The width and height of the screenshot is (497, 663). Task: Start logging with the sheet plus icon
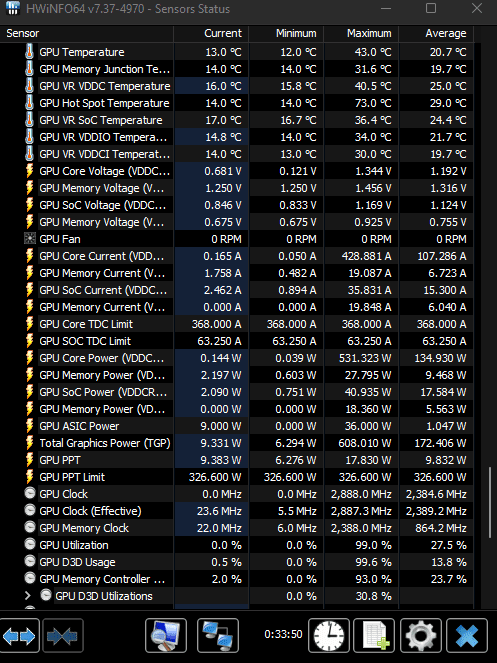[374, 636]
